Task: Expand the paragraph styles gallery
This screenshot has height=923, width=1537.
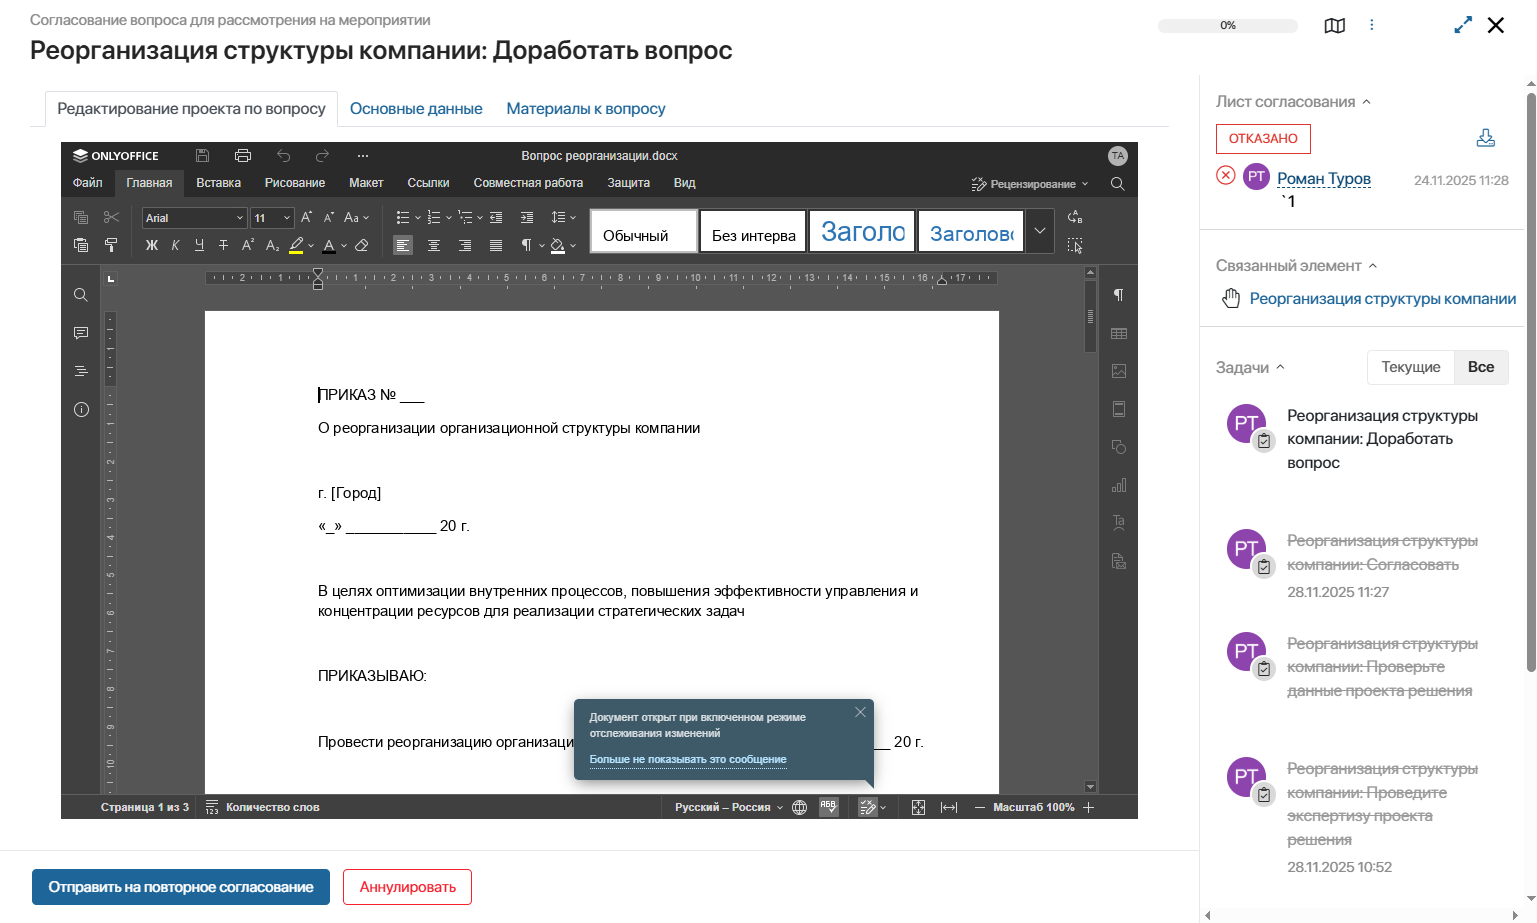Action: (x=1040, y=231)
